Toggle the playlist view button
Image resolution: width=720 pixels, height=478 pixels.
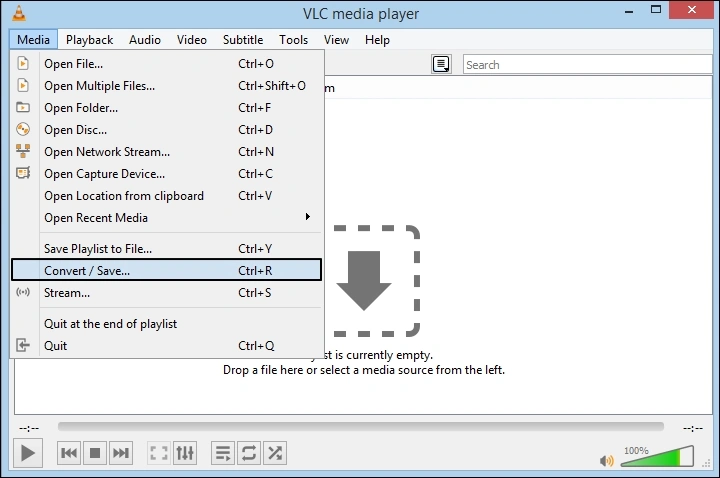coord(223,453)
